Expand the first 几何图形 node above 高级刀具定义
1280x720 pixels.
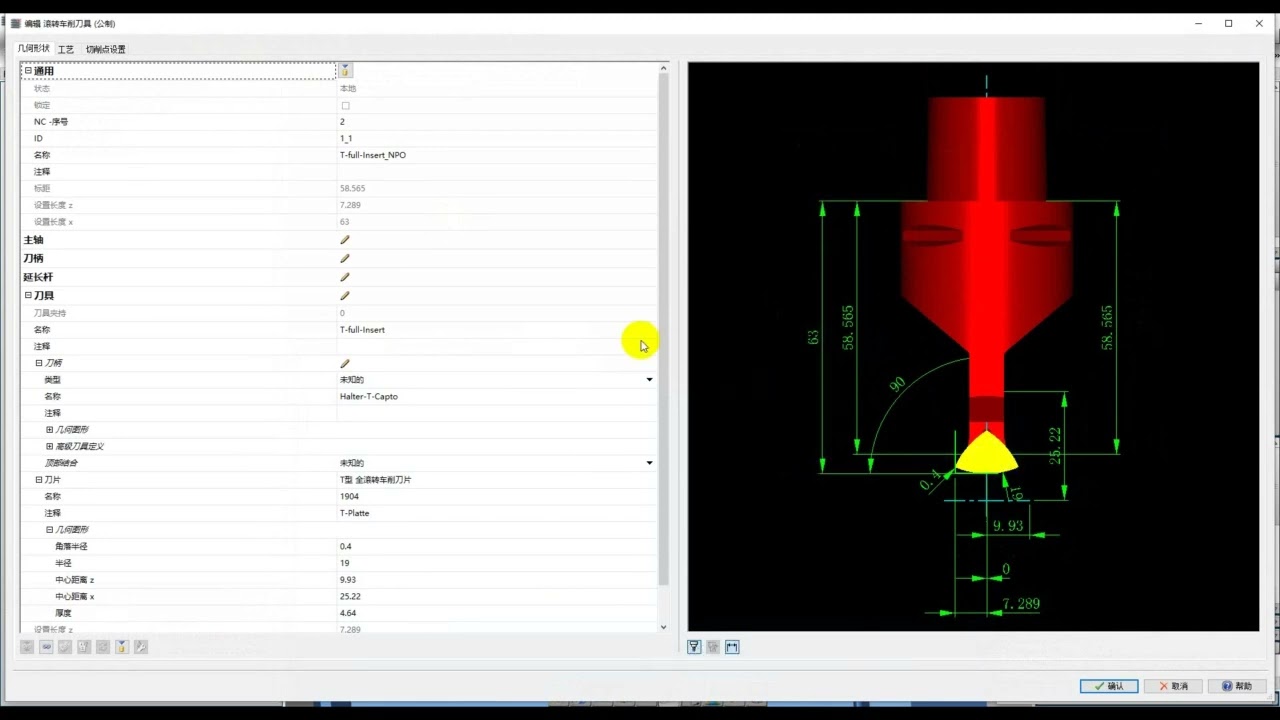click(x=49, y=430)
